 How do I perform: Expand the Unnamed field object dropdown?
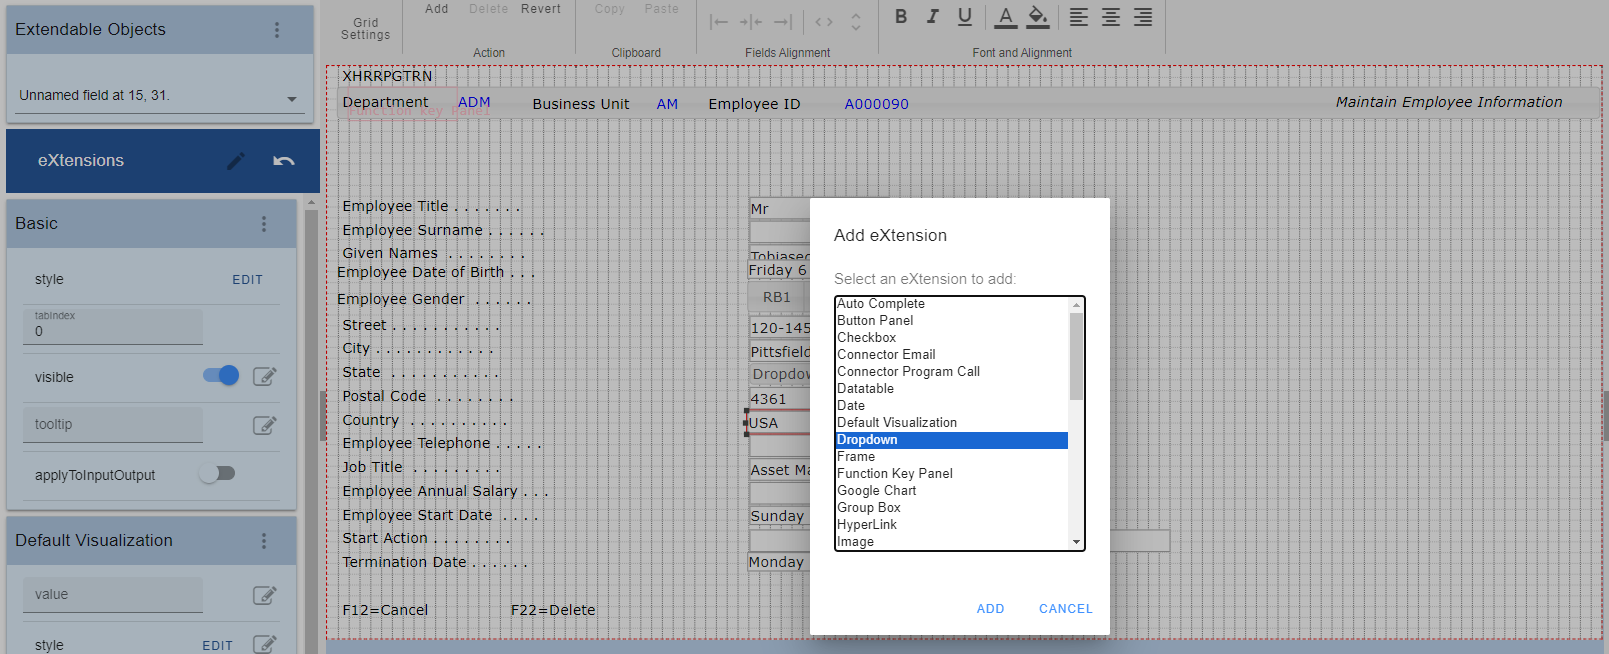pyautogui.click(x=292, y=99)
